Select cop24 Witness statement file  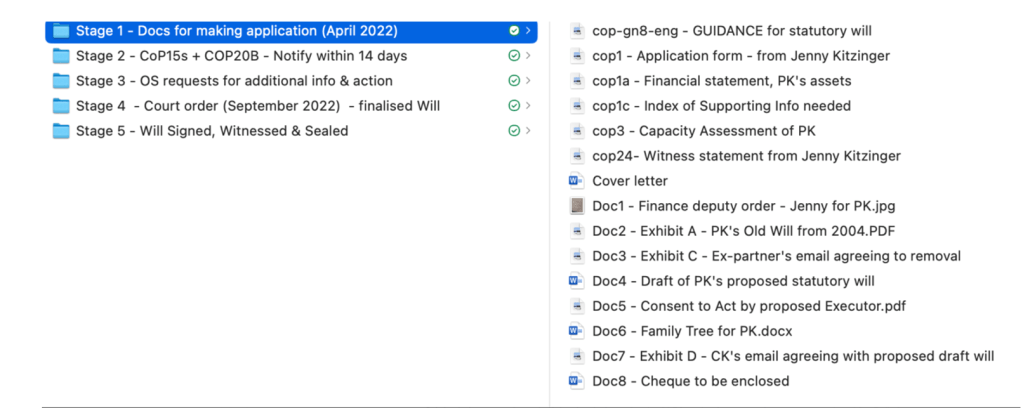point(746,156)
